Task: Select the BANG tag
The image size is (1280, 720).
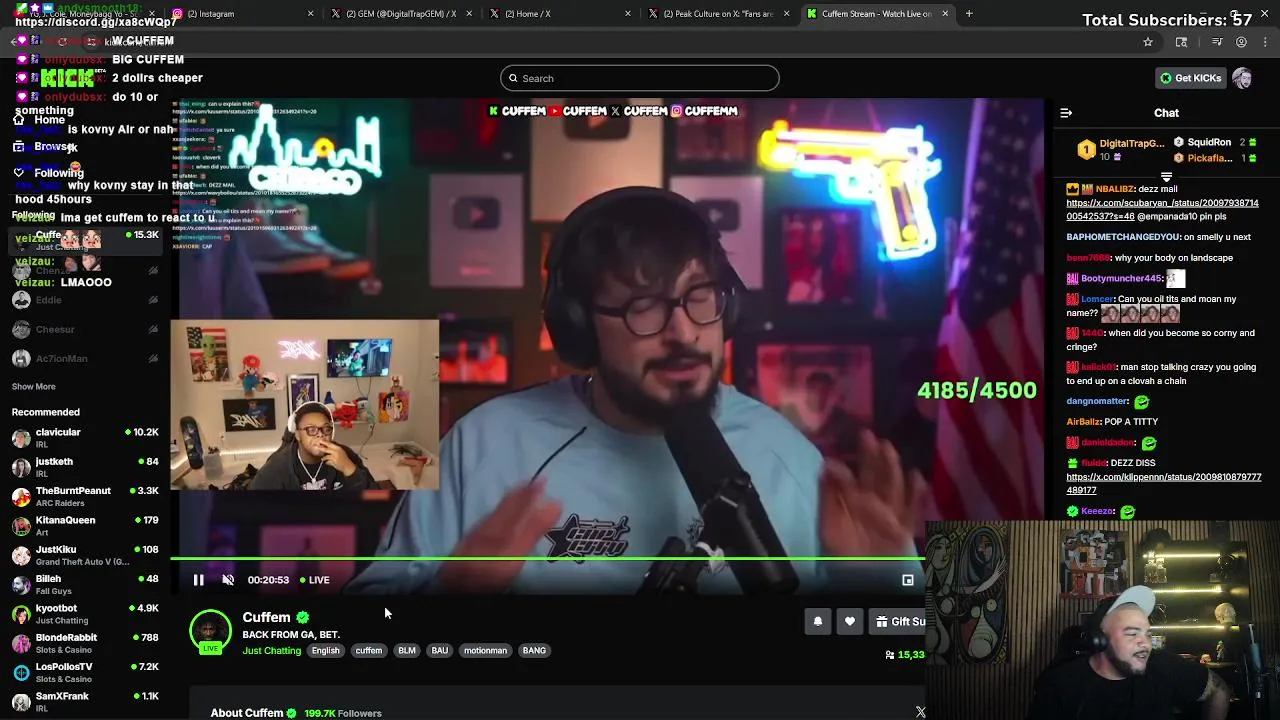Action: click(x=534, y=651)
